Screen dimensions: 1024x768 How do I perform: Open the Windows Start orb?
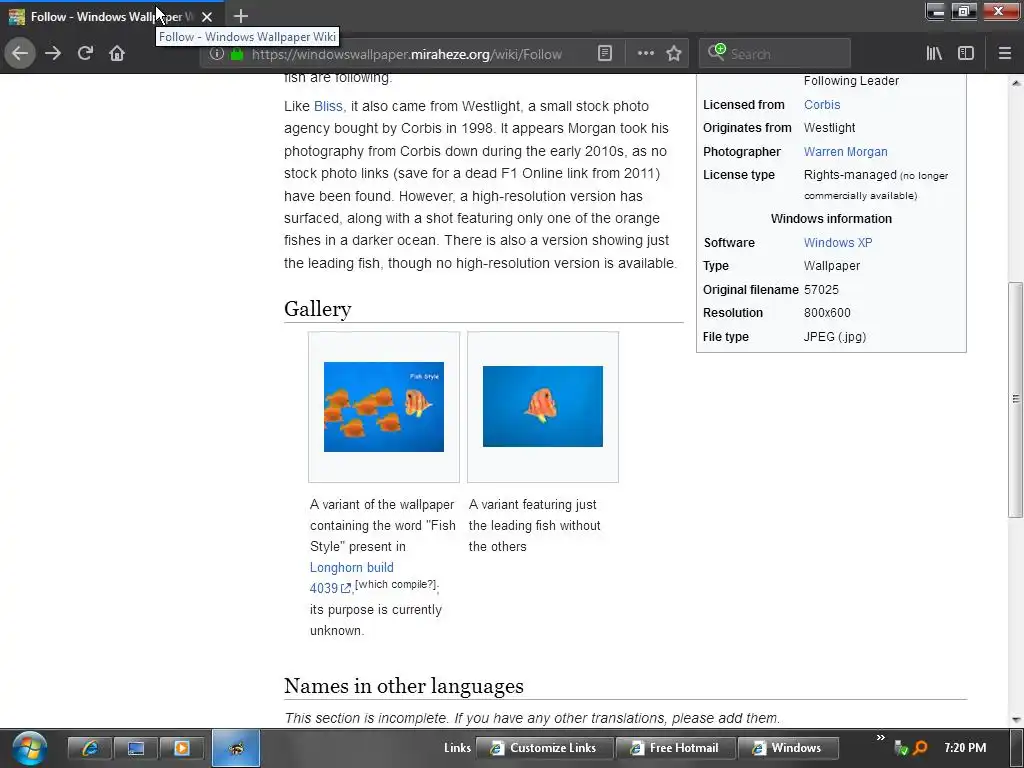[x=29, y=748]
